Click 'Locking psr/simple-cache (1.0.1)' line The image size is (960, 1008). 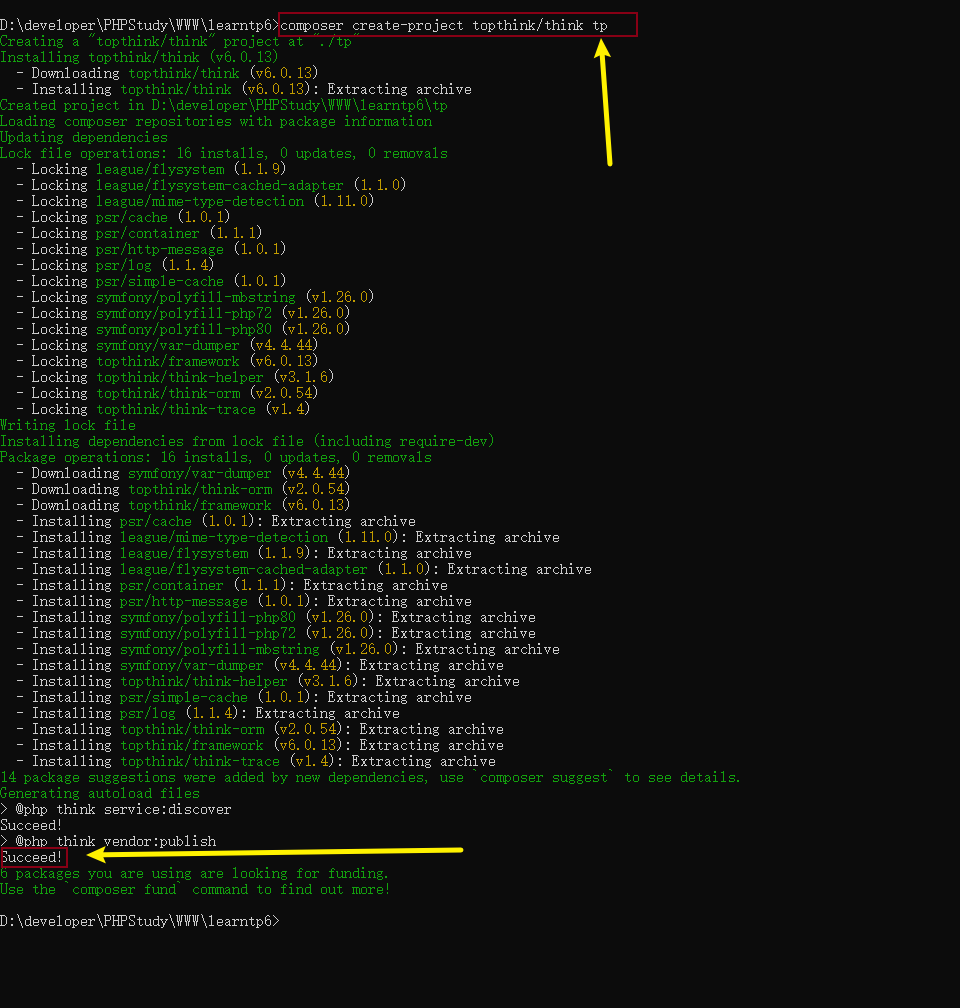point(151,282)
